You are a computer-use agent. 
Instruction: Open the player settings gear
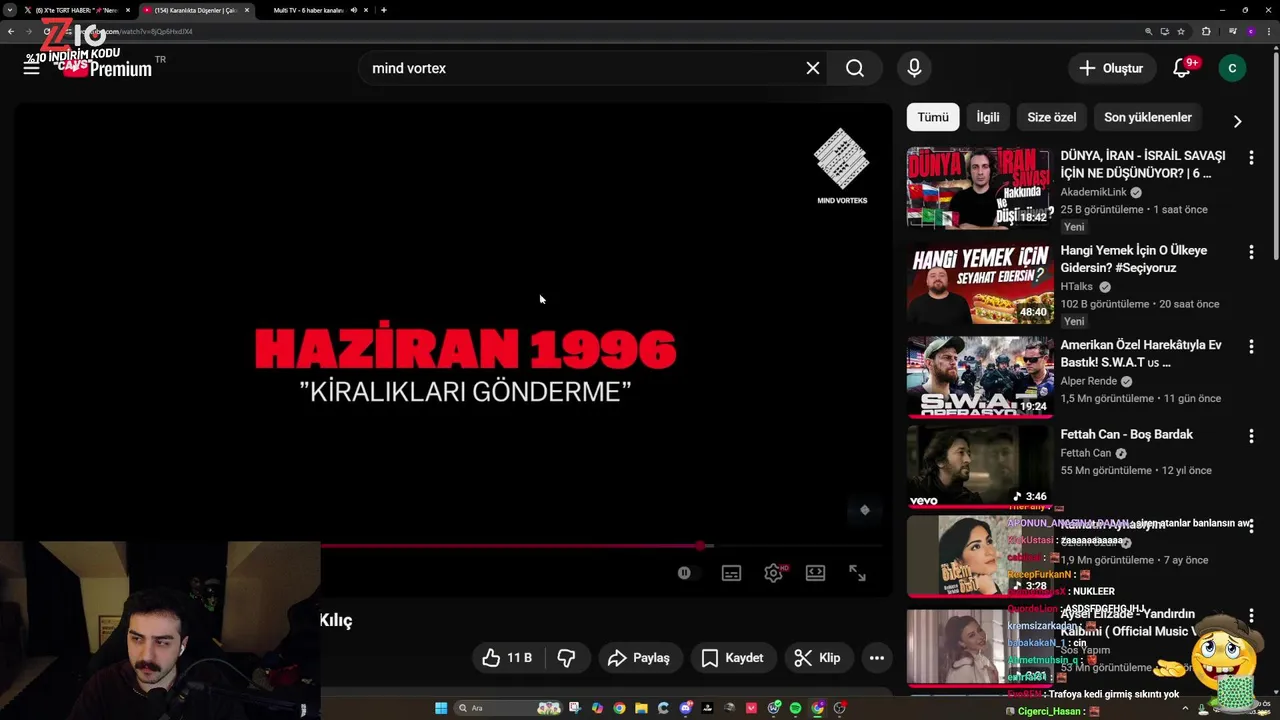pos(773,573)
